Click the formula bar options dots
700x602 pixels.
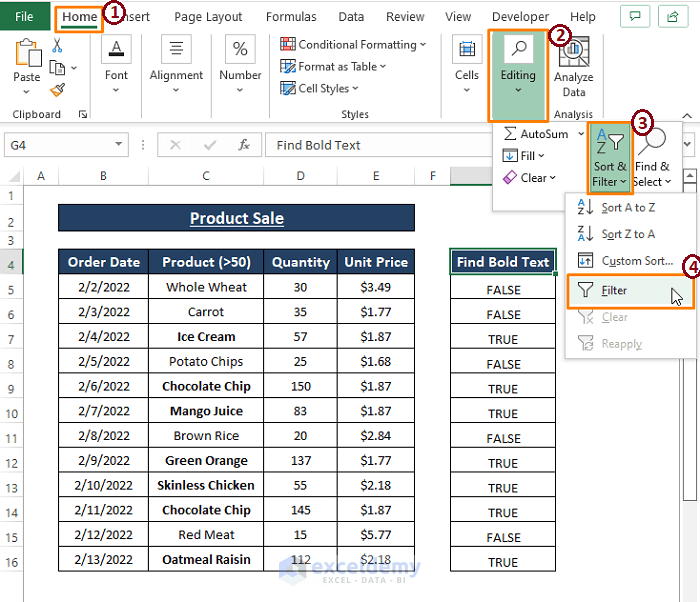click(143, 145)
